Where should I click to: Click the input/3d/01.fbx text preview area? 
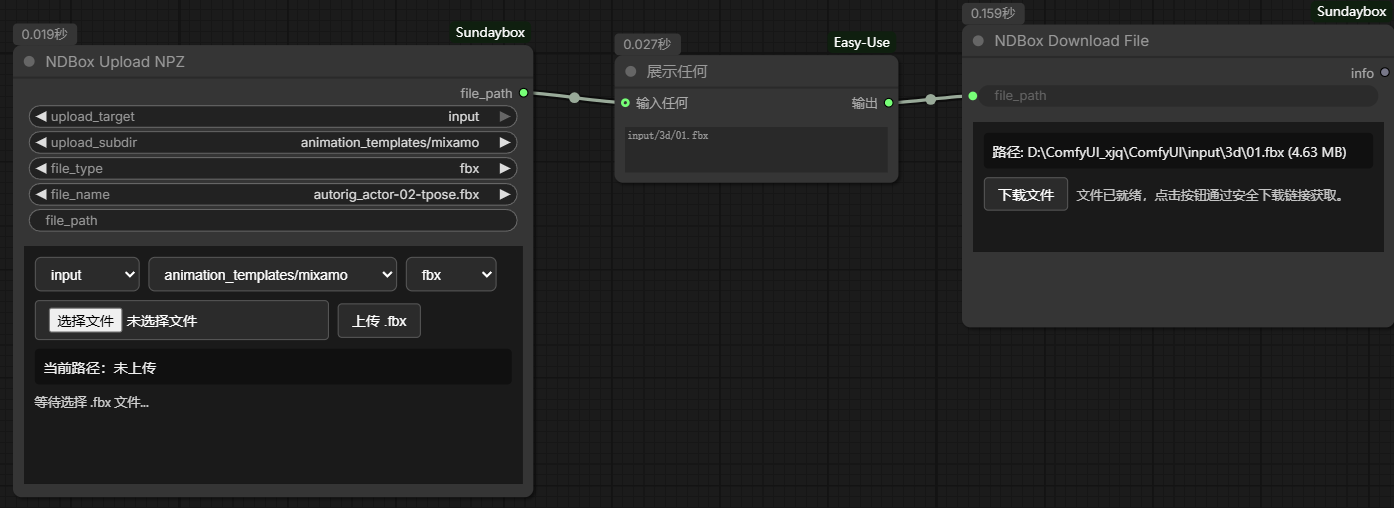click(755, 149)
